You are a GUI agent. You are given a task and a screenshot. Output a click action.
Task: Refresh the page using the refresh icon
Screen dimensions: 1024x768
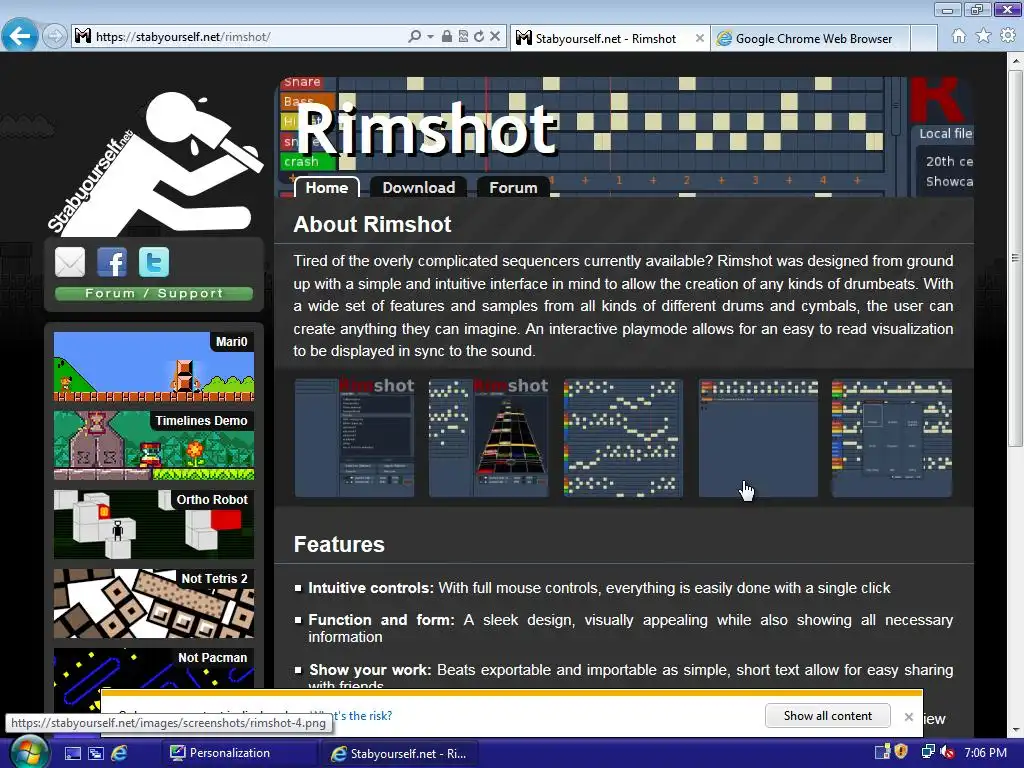(479, 37)
